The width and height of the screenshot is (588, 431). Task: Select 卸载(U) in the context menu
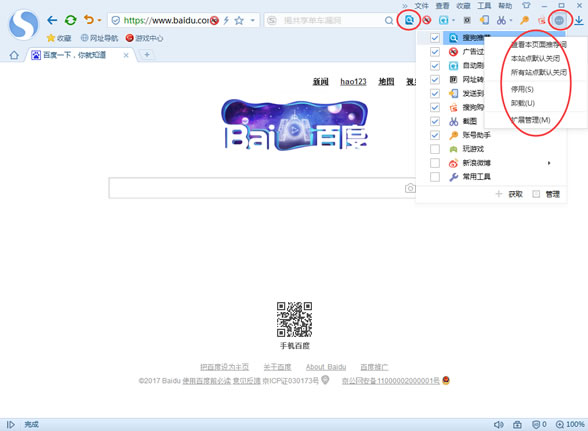522,103
